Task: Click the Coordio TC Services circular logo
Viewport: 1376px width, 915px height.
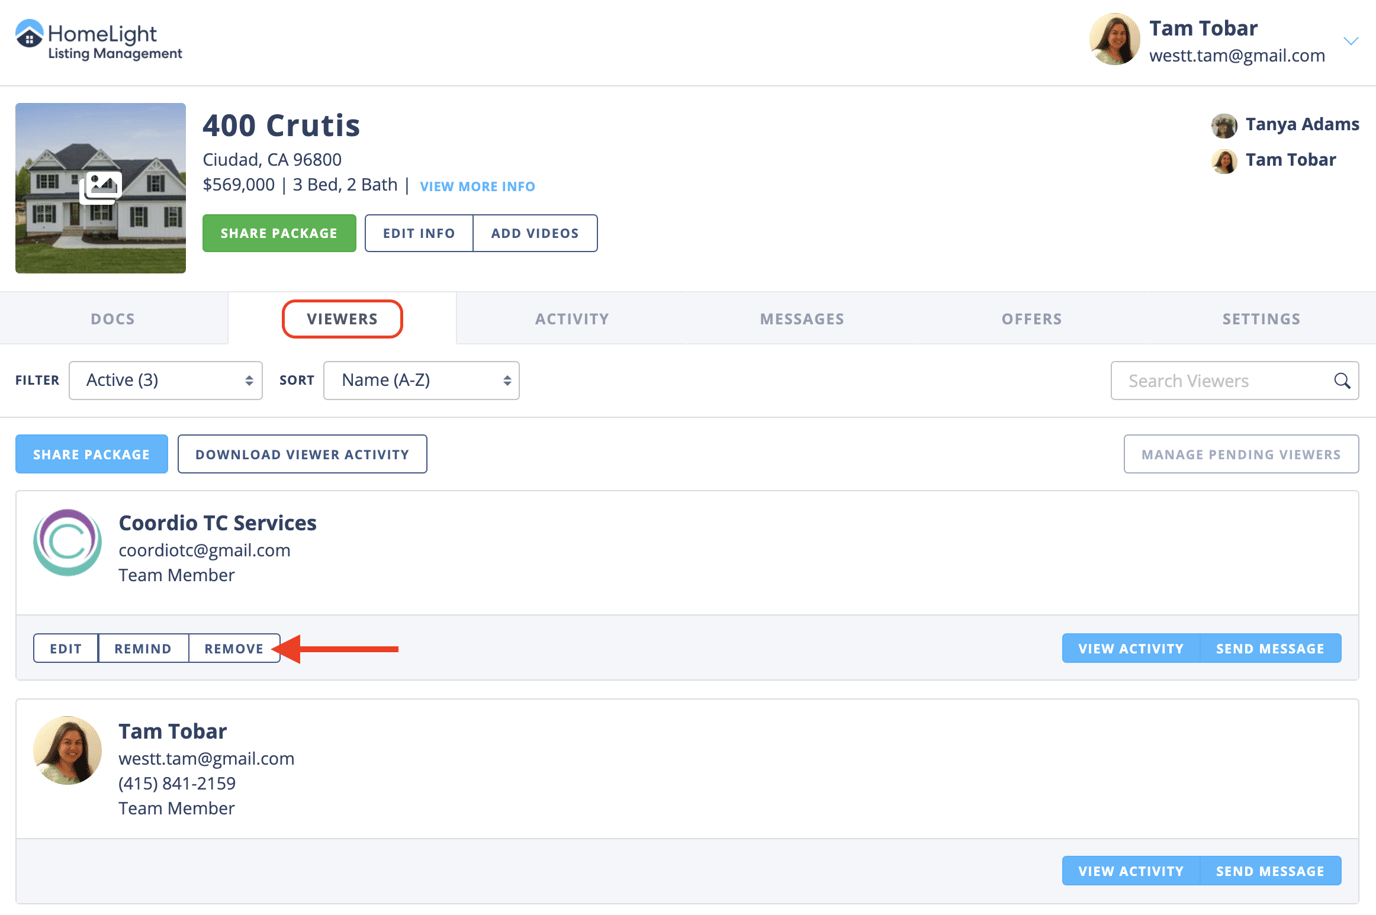Action: click(x=67, y=543)
